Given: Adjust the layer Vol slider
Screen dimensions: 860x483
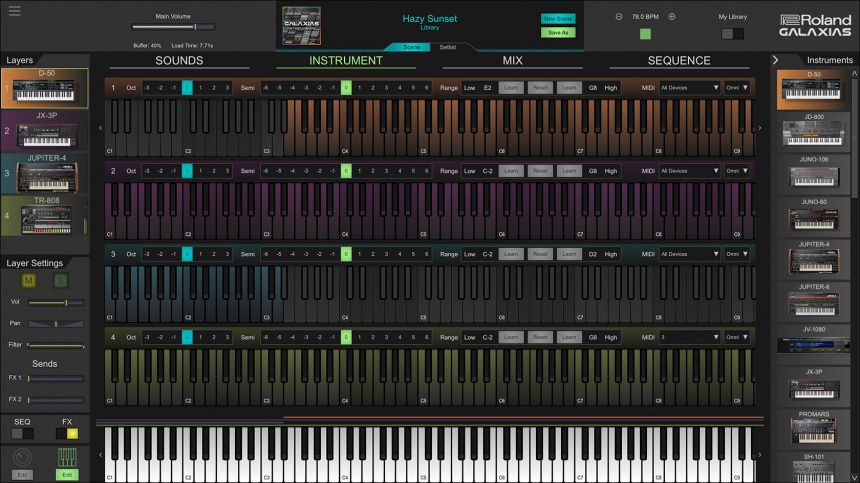Looking at the screenshot, I should click(x=55, y=303).
